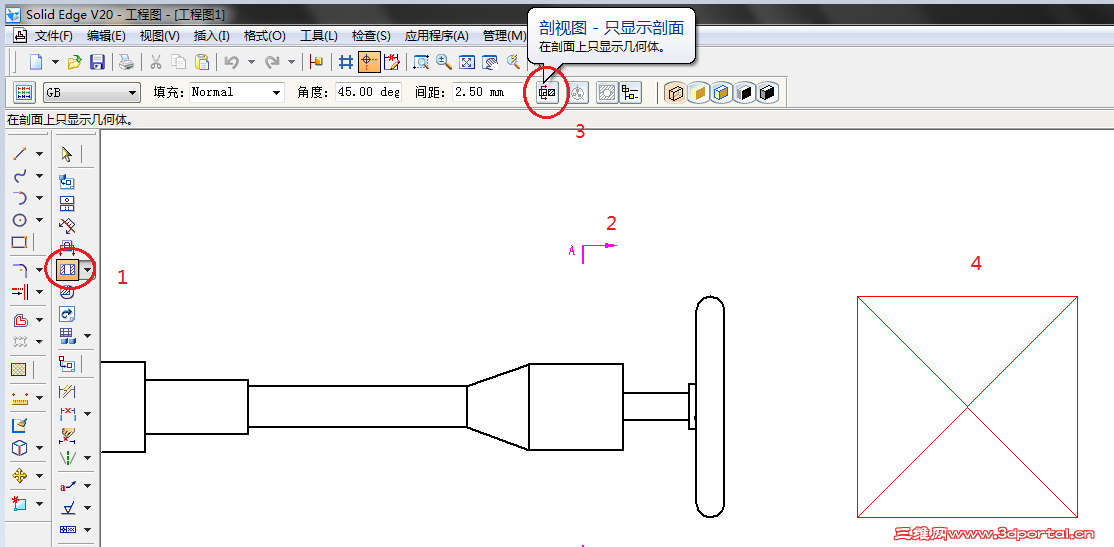Open the 格式(O) menu

point(264,36)
